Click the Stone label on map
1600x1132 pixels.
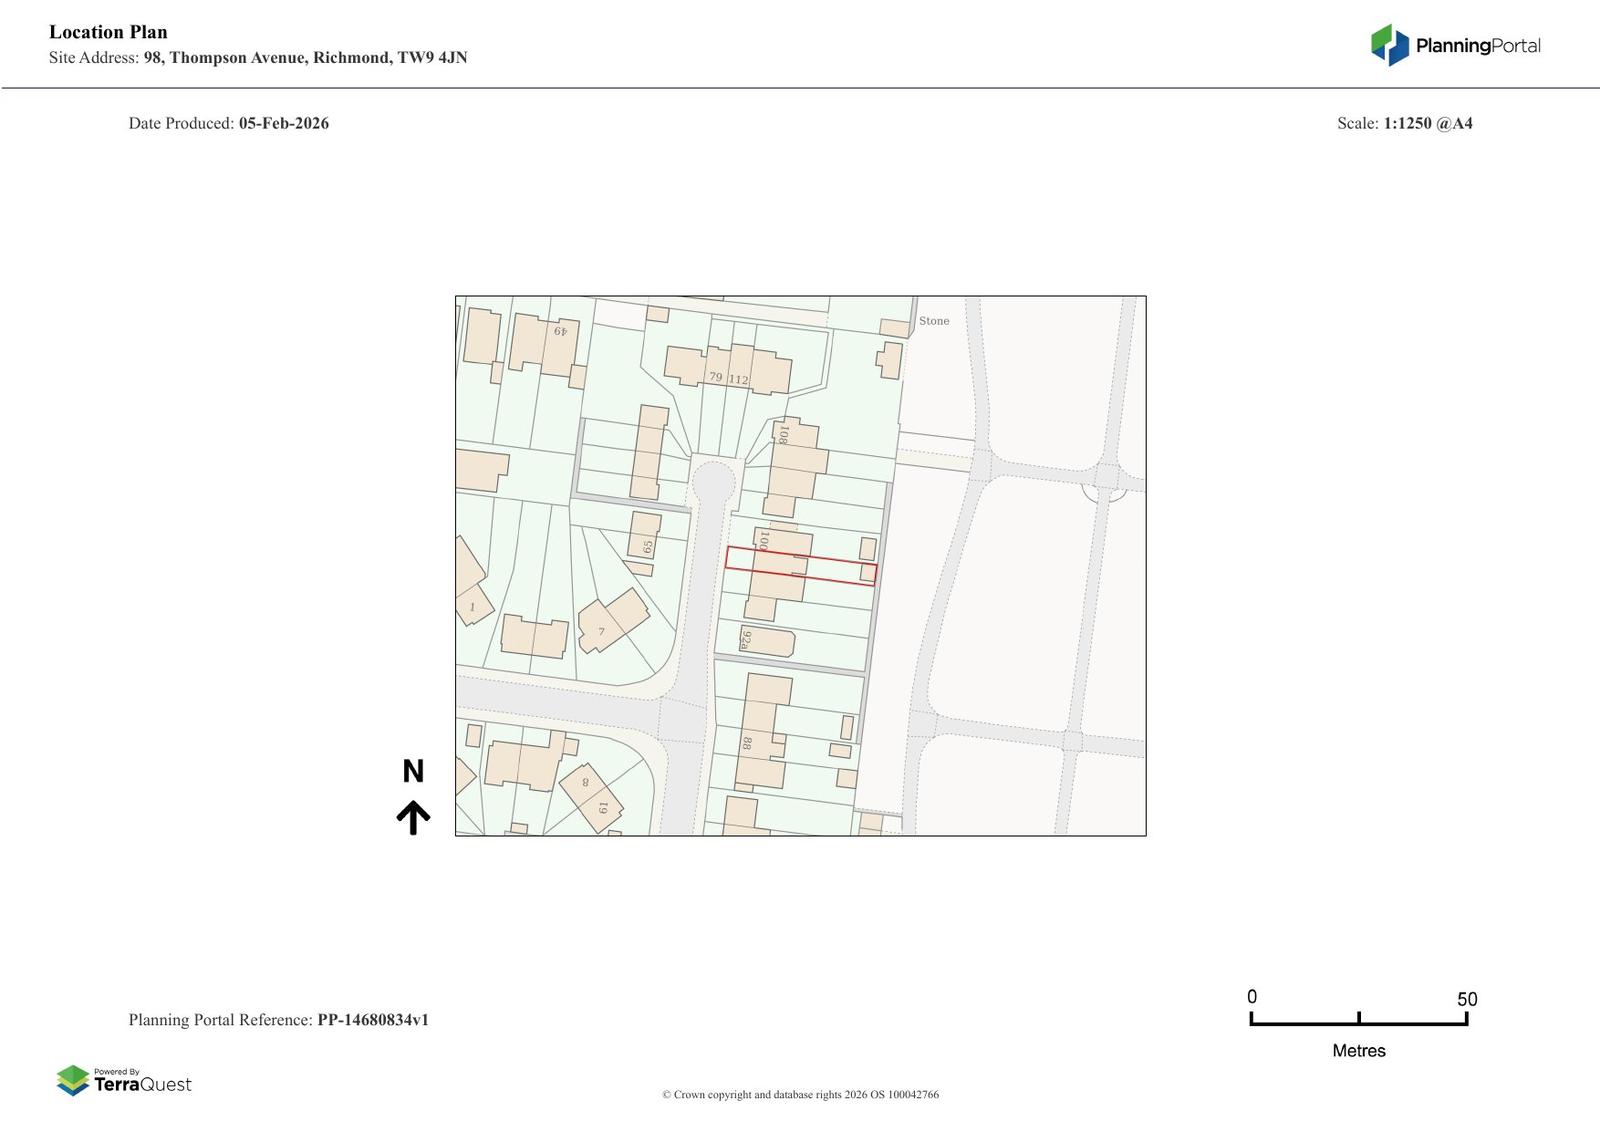(x=934, y=321)
